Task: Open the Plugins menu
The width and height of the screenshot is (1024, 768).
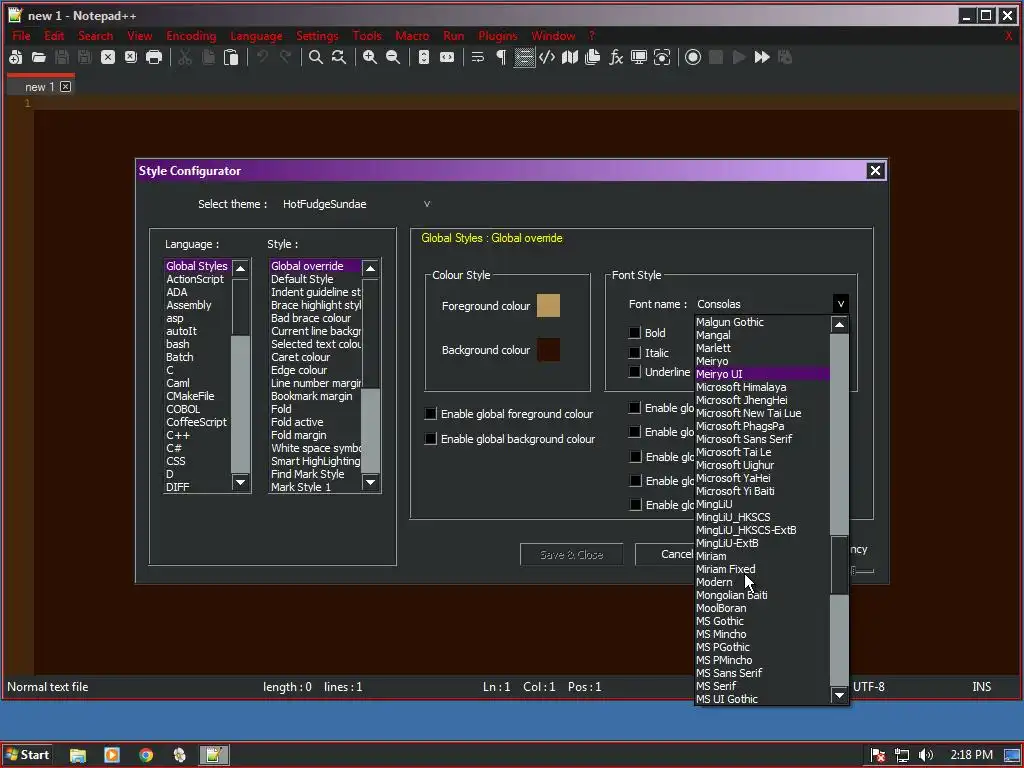Action: click(x=498, y=36)
